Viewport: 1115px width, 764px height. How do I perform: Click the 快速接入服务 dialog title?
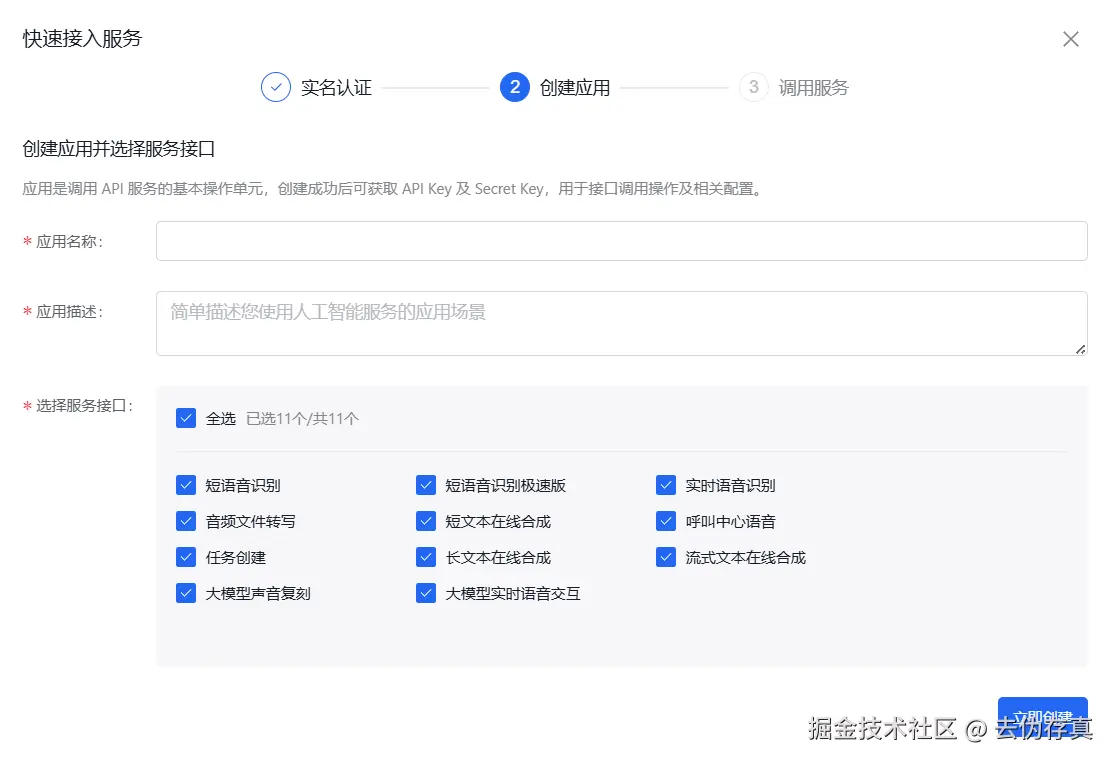coord(82,38)
